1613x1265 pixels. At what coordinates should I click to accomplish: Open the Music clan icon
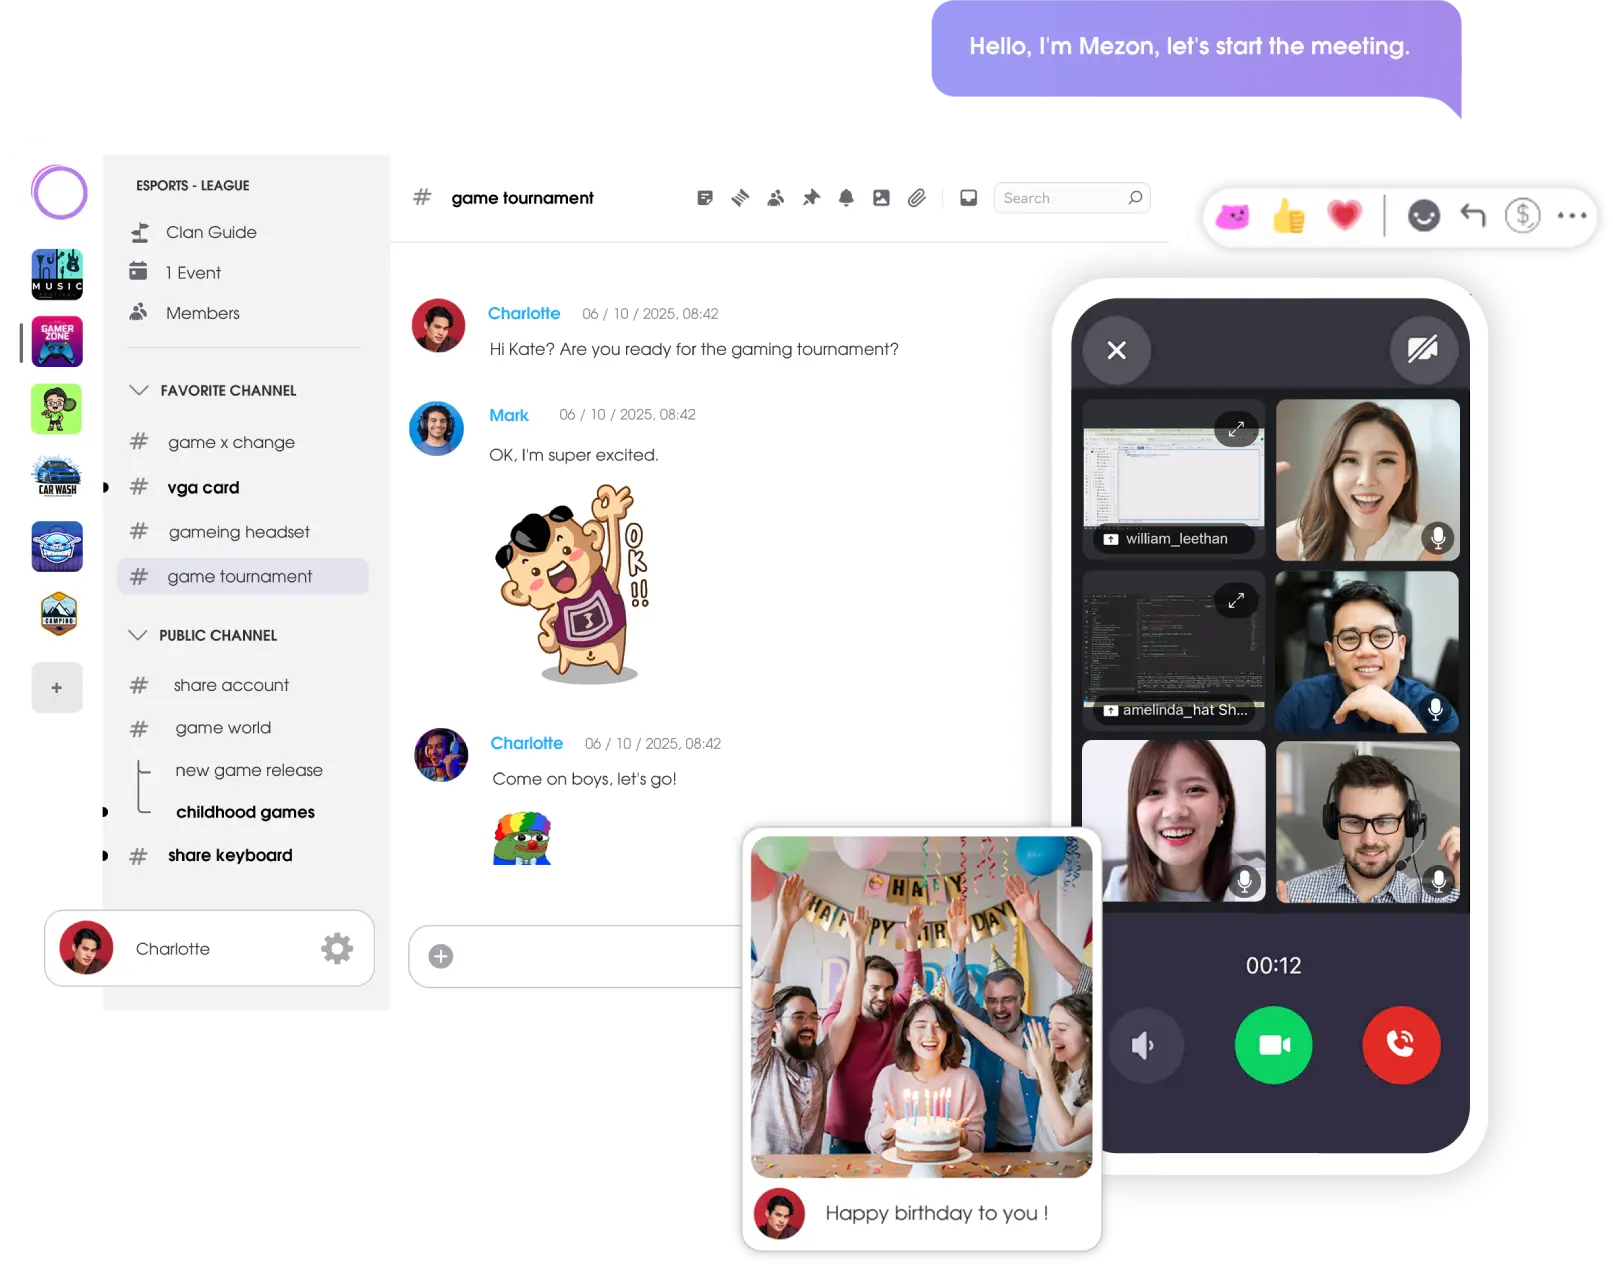57,274
